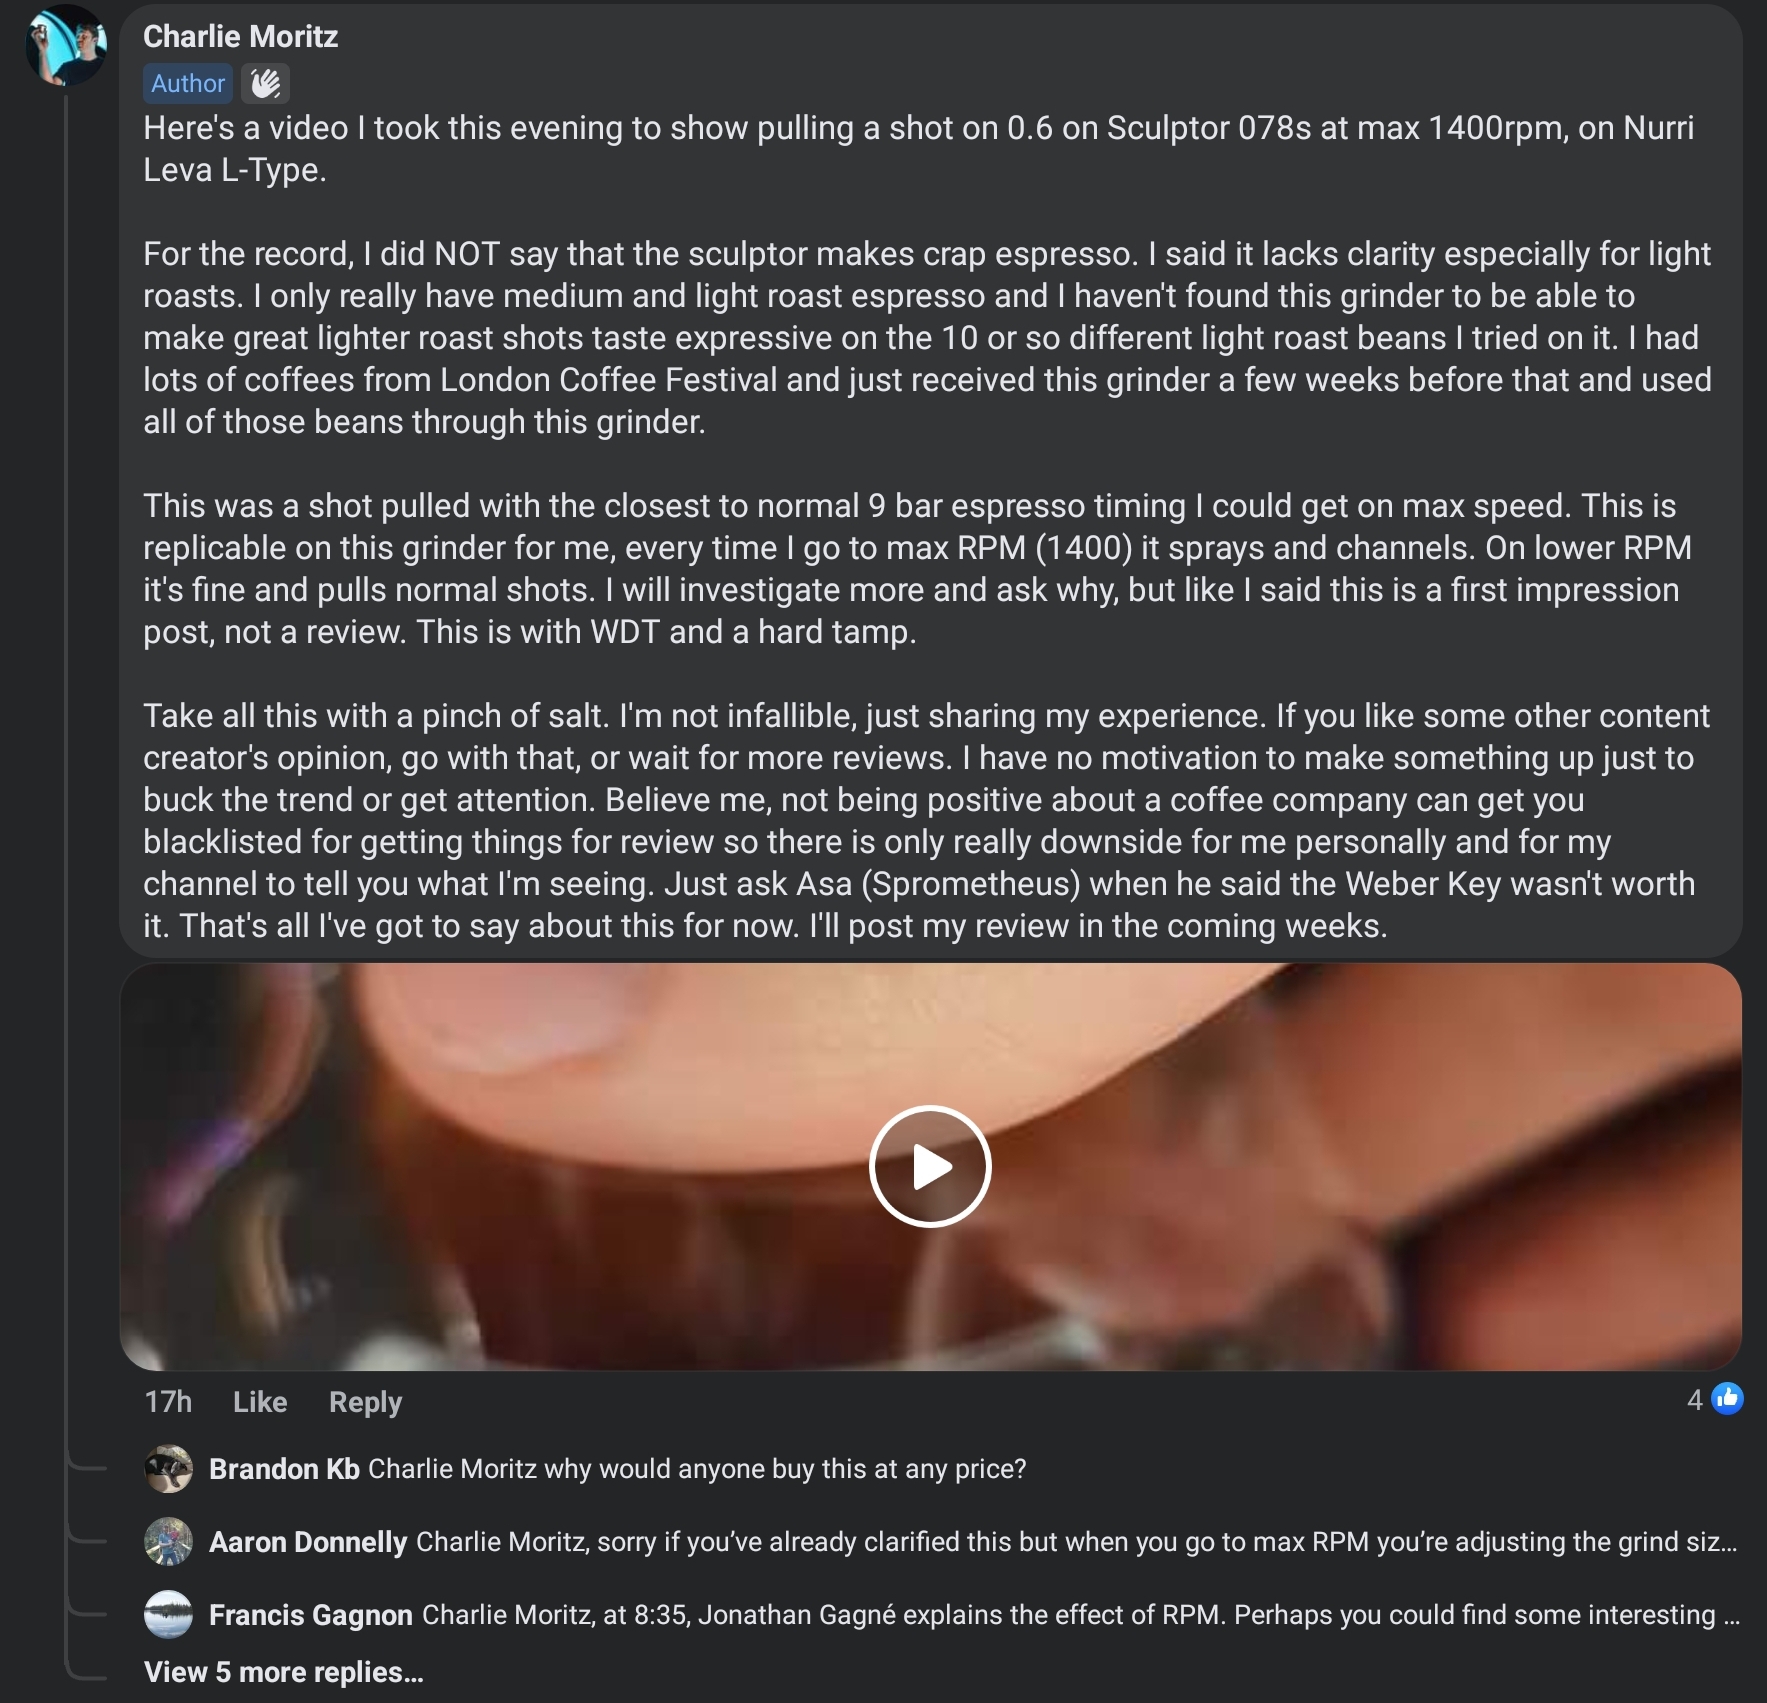This screenshot has width=1767, height=1703.
Task: Like Charlie Moritz's comment
Action: click(x=260, y=1402)
